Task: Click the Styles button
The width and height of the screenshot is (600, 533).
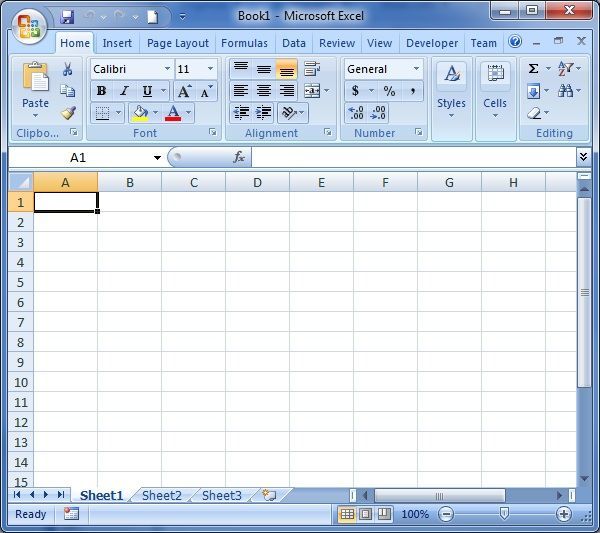Action: pyautogui.click(x=451, y=88)
